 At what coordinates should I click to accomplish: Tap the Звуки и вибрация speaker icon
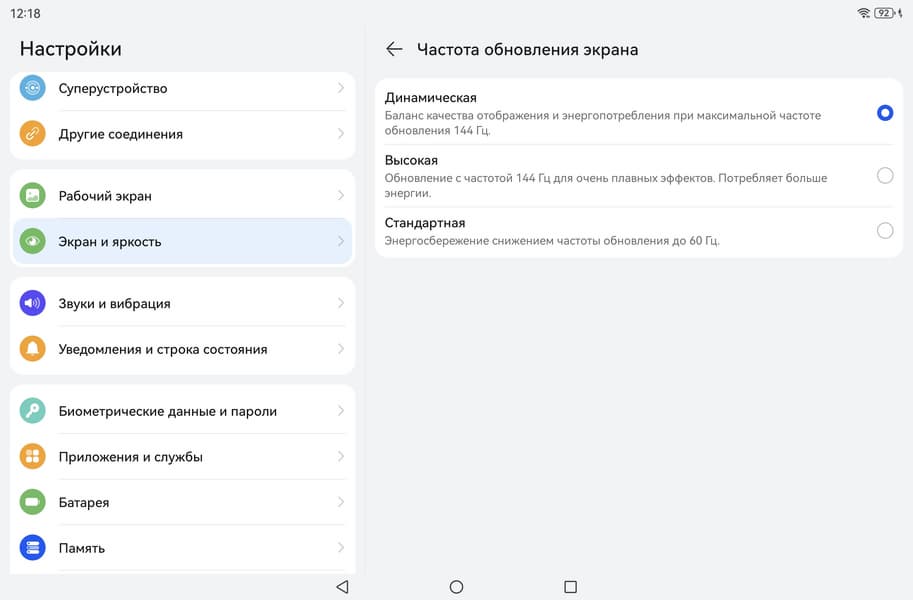33,304
